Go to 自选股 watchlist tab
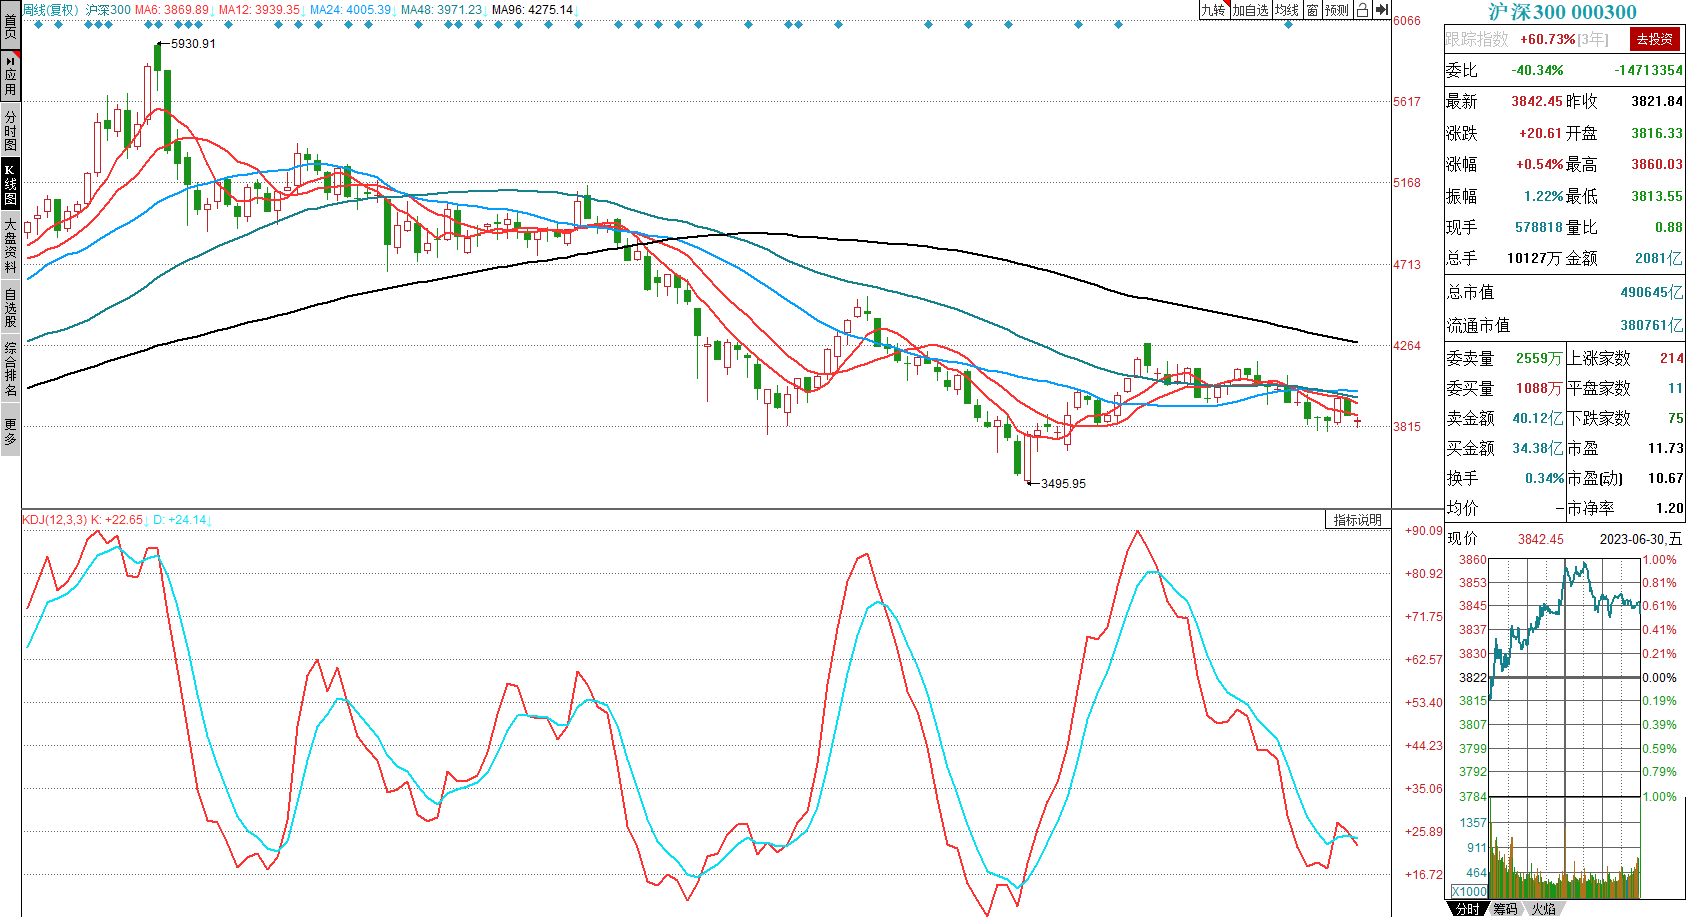 [10, 307]
